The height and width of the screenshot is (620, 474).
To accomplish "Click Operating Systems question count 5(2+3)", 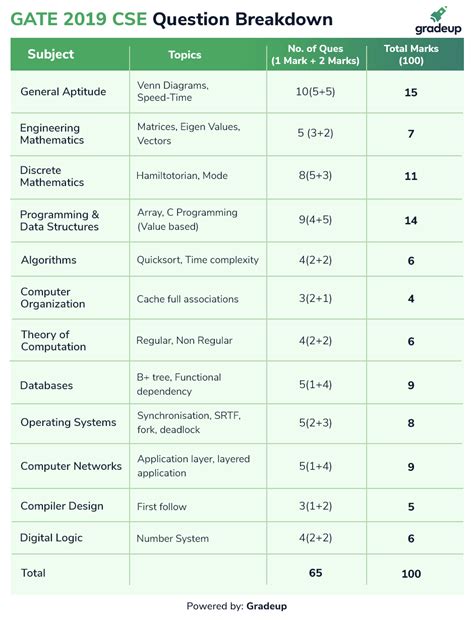I will click(x=315, y=423).
